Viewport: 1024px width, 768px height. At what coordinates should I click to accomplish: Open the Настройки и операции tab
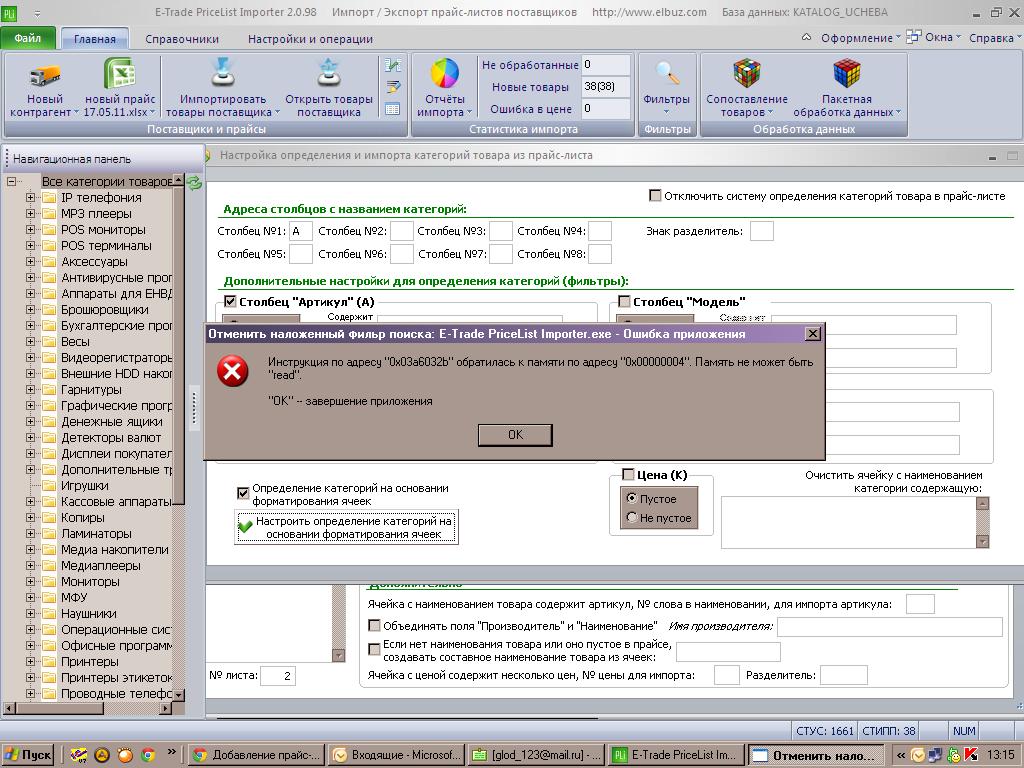pos(310,39)
